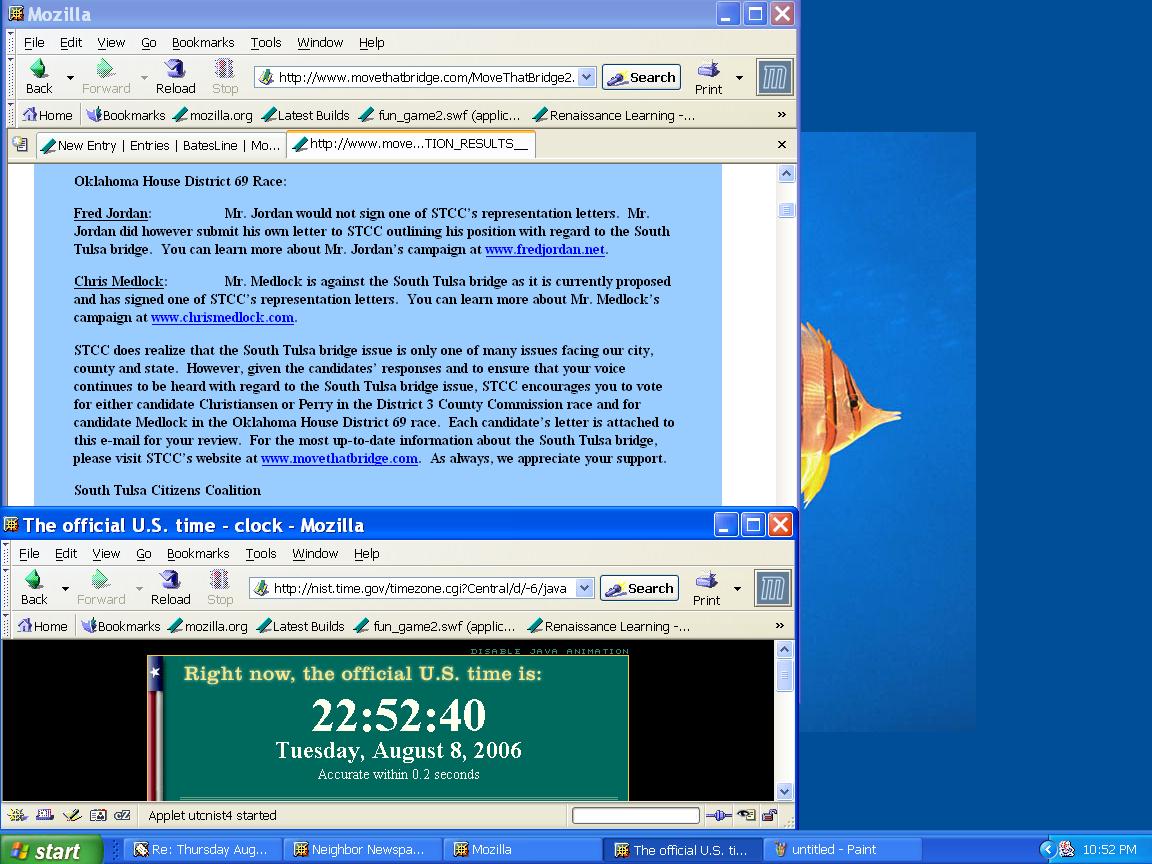
Task: Show more bookmarks chevron in U.S. time window
Action: 780,626
